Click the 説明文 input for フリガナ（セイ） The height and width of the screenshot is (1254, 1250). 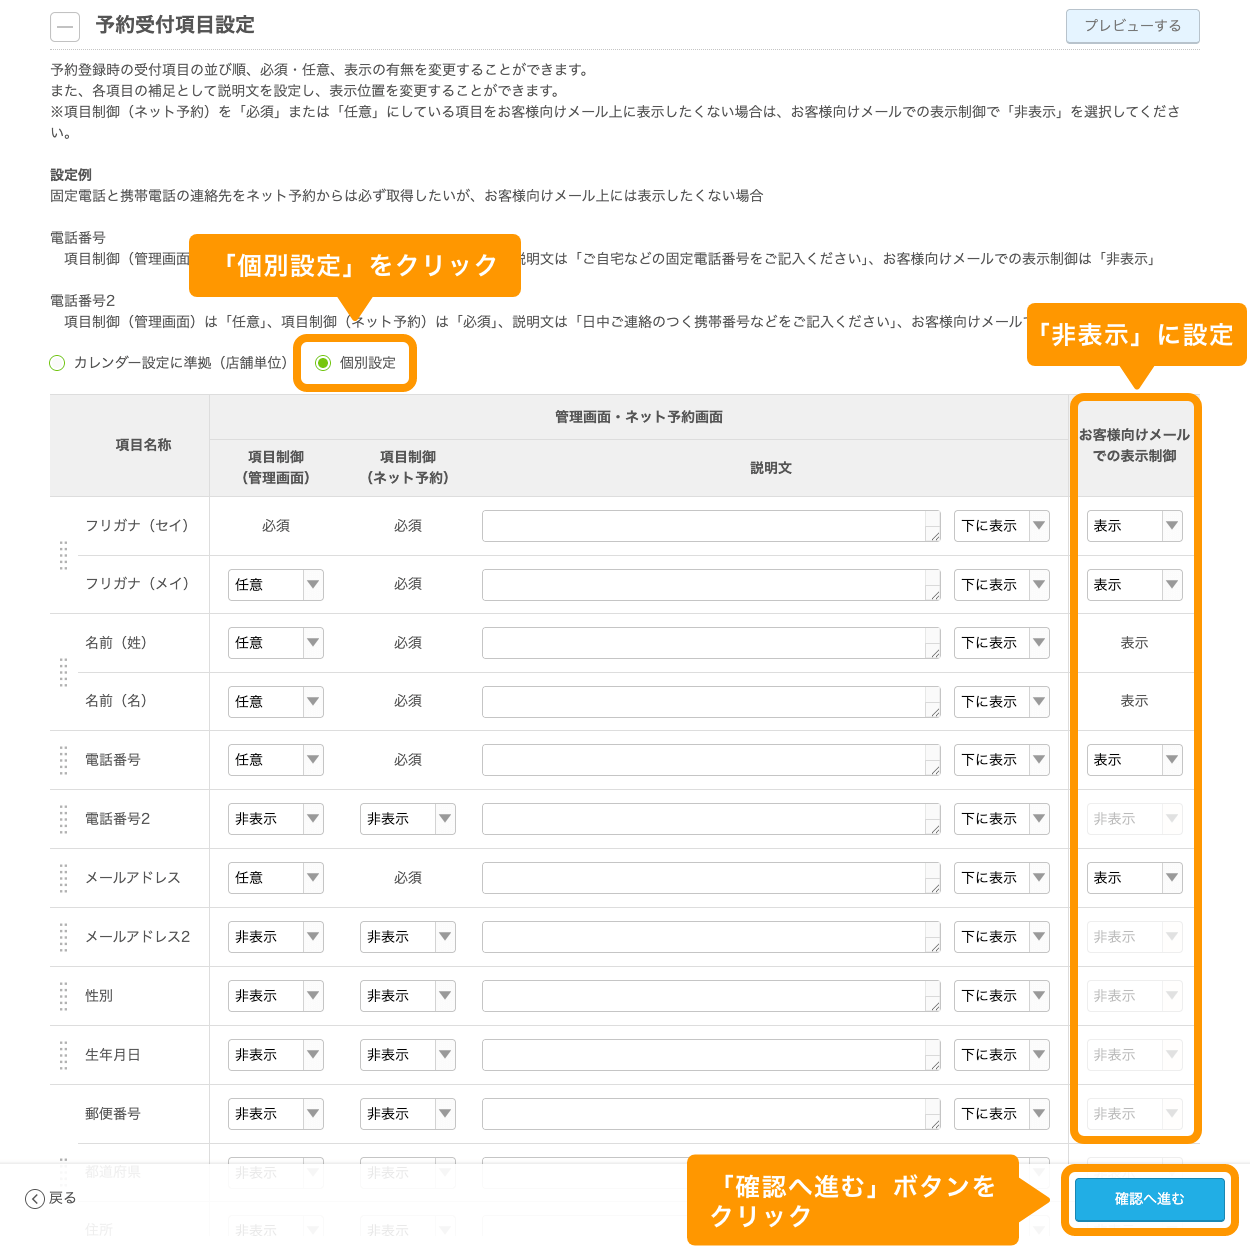pos(710,525)
